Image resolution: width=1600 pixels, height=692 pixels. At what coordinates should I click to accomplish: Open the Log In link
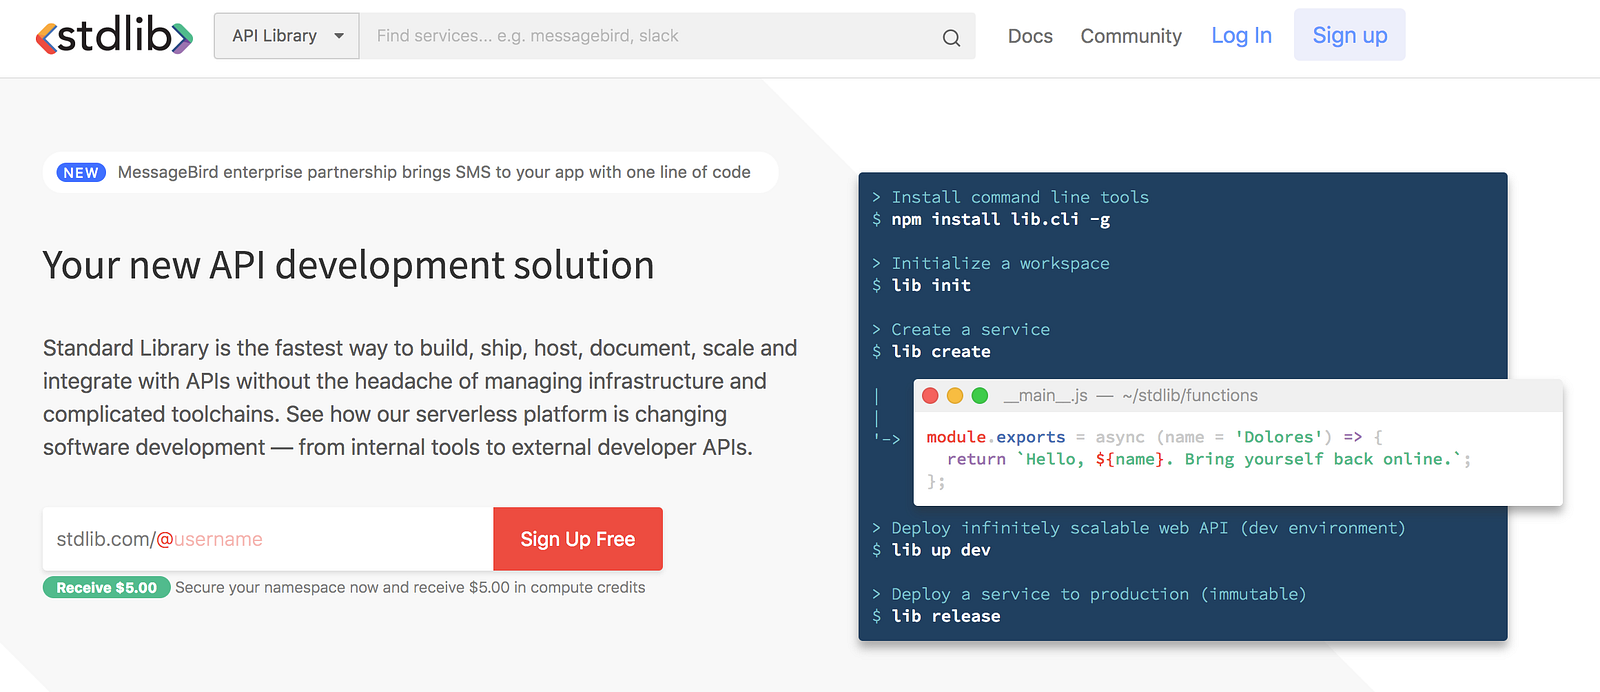pyautogui.click(x=1241, y=36)
